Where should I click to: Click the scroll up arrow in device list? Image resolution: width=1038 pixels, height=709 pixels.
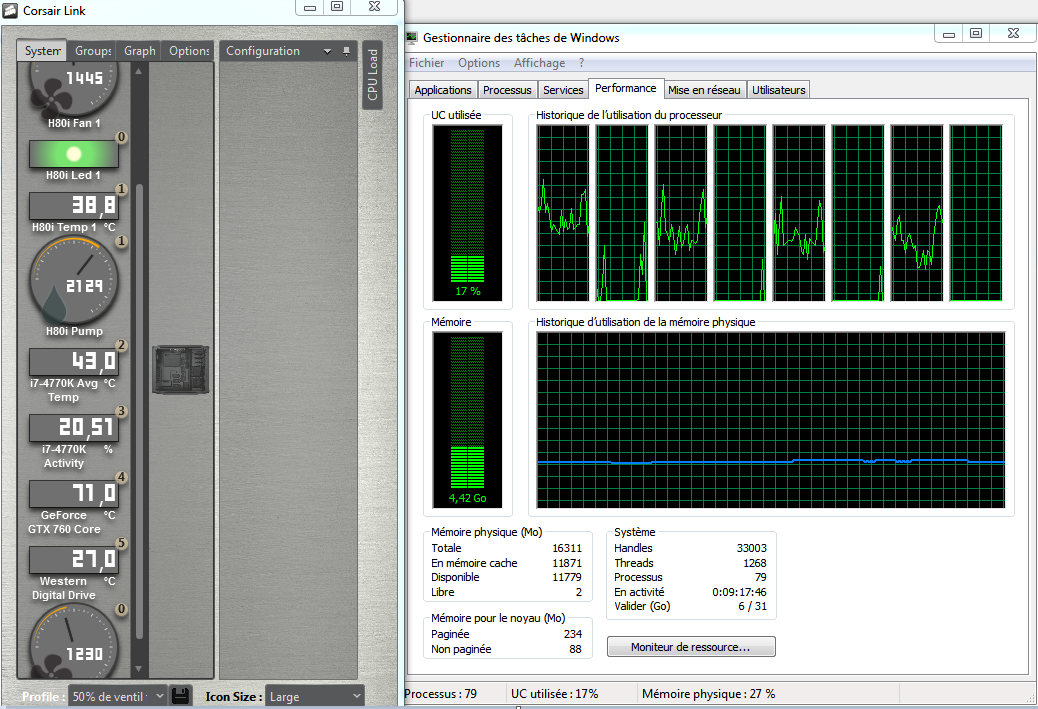click(139, 71)
